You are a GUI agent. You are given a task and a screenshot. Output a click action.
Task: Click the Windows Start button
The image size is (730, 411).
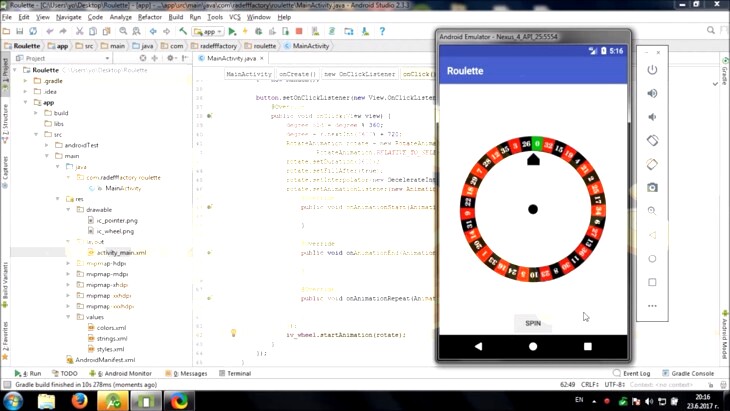click(13, 401)
